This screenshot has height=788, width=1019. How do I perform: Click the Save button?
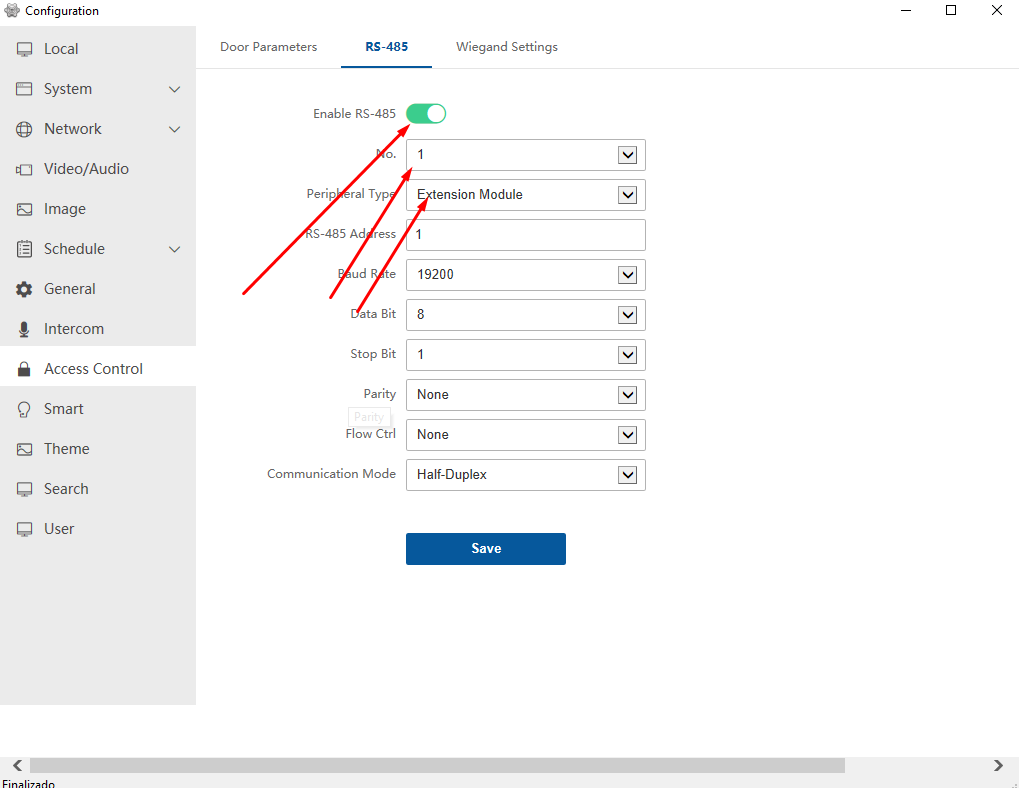click(x=486, y=549)
